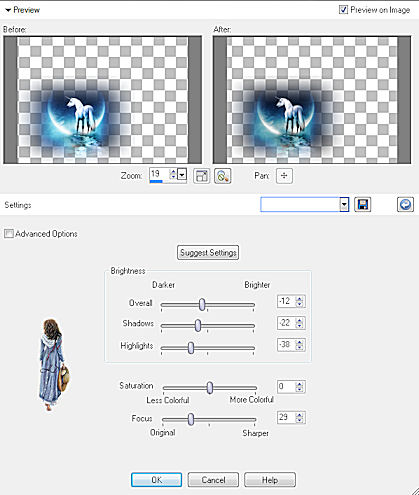419x495 pixels.
Task: Open the Settings preset dropdown
Action: pos(344,205)
